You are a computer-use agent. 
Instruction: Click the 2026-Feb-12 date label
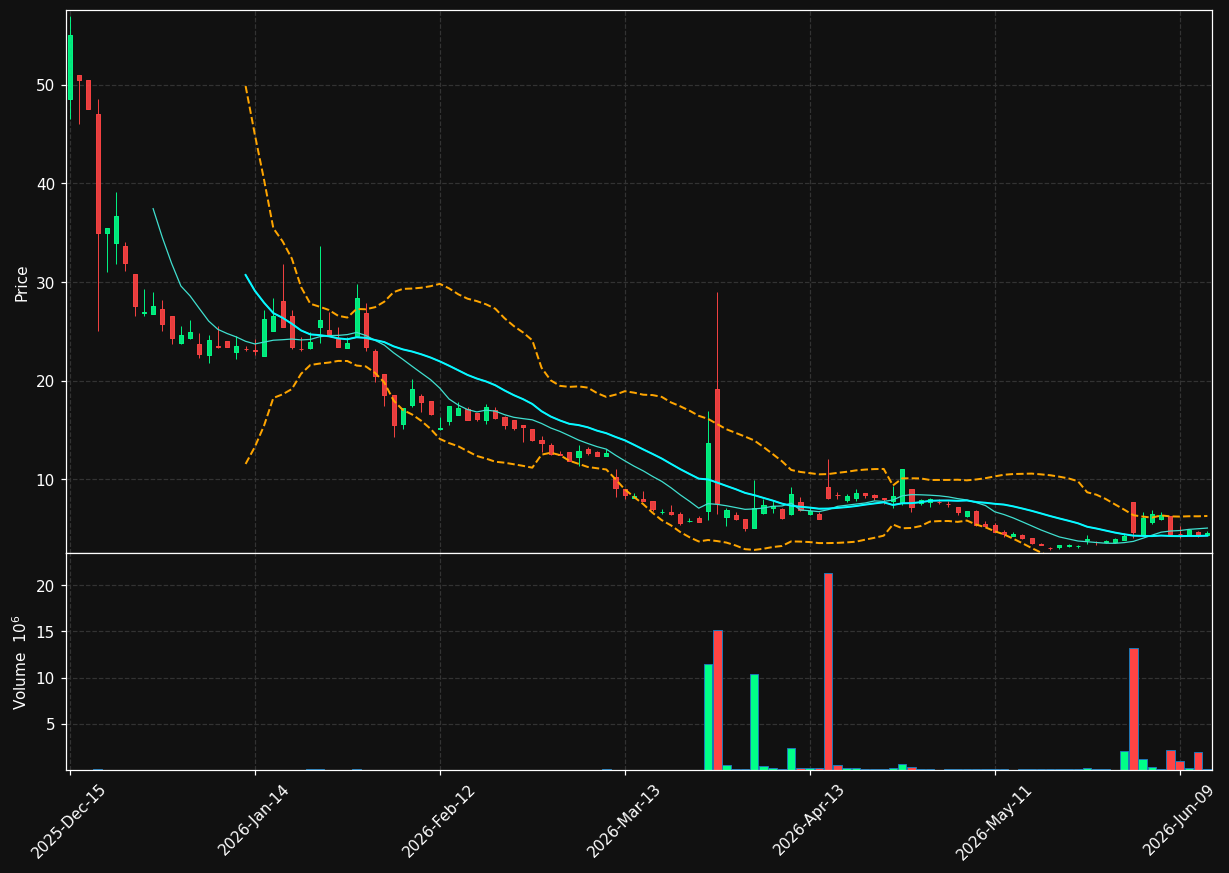pos(439,822)
